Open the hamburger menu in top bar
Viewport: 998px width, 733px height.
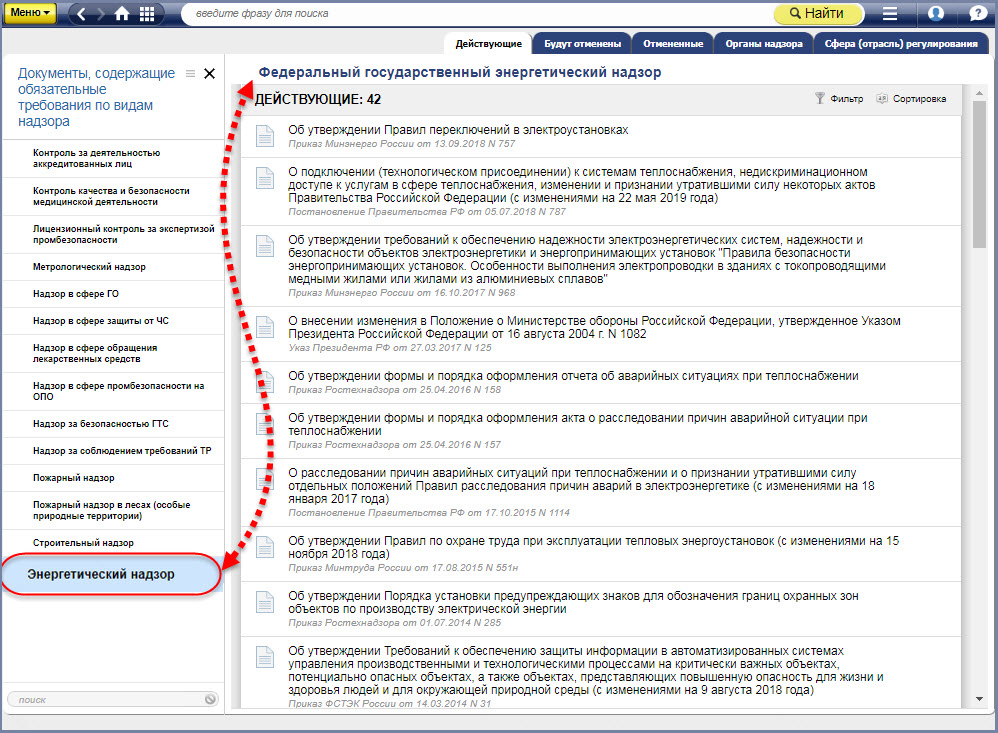(x=890, y=14)
